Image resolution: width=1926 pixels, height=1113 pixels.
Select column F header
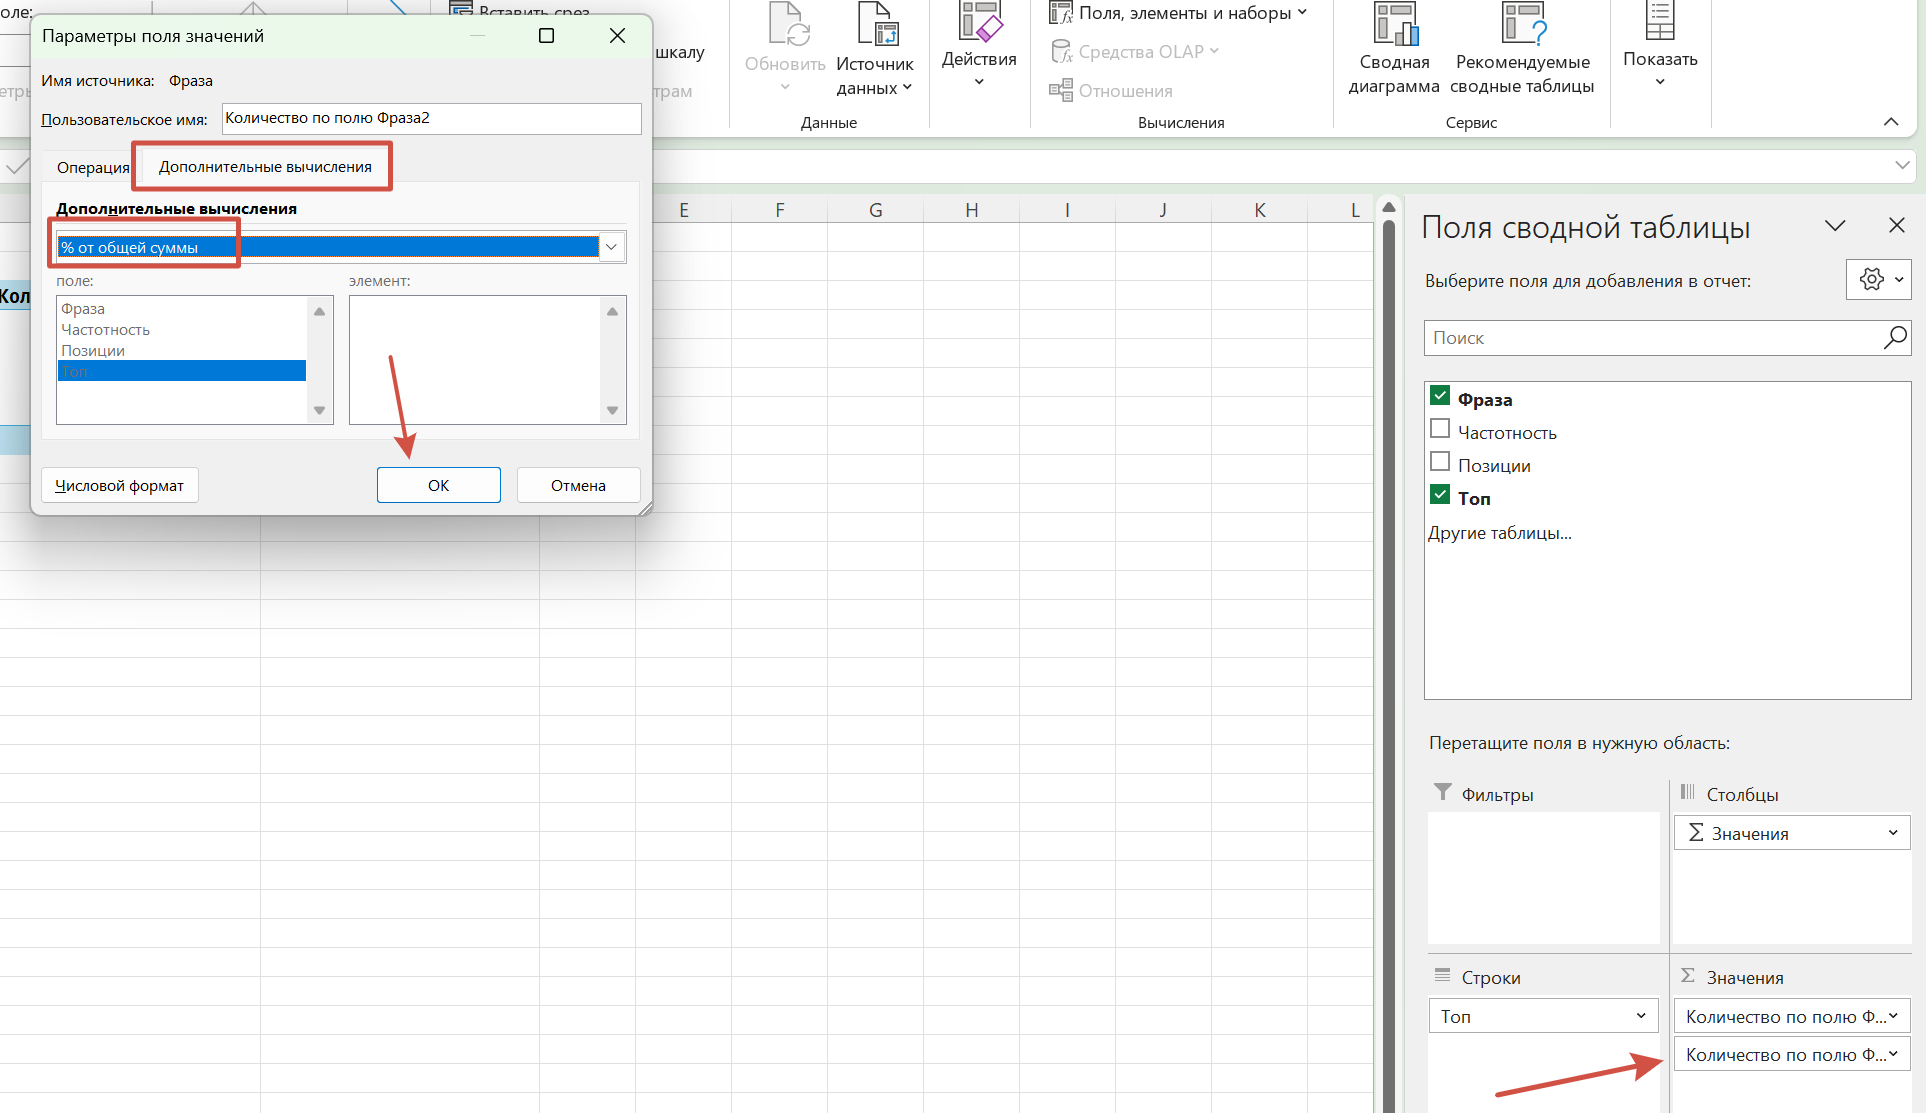pos(779,210)
